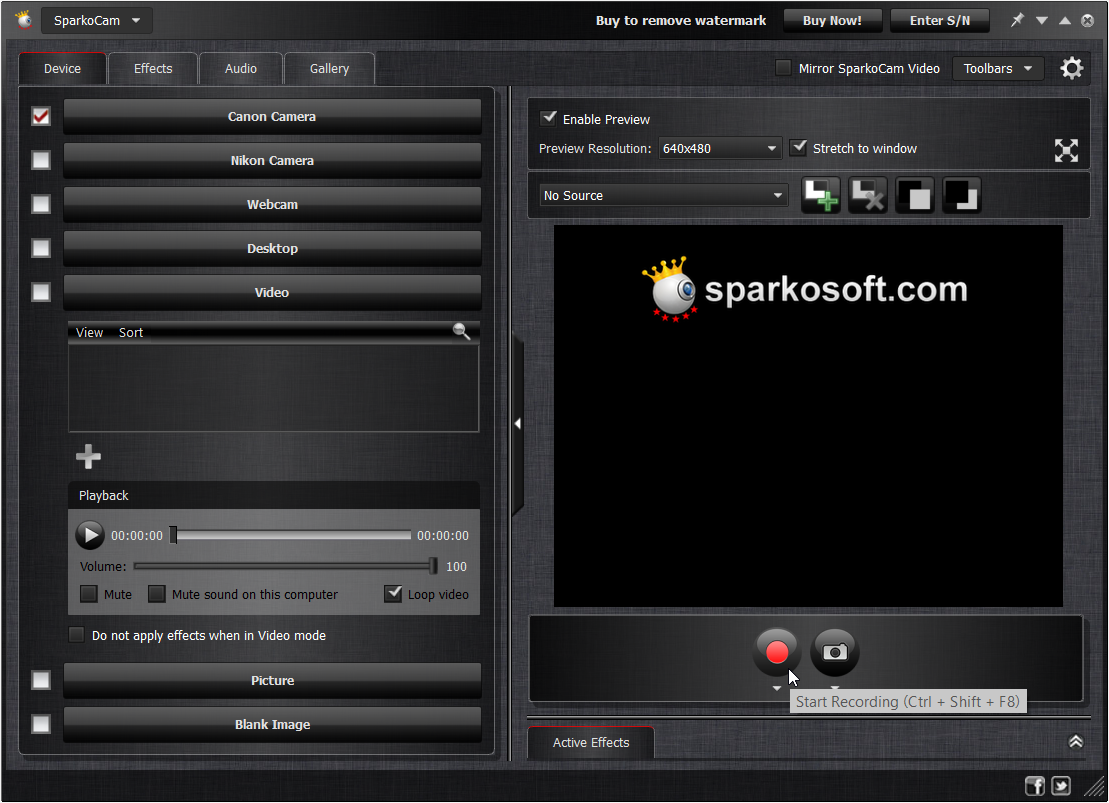Image resolution: width=1109 pixels, height=803 pixels.
Task: Open the View menu in video list
Action: click(x=90, y=333)
